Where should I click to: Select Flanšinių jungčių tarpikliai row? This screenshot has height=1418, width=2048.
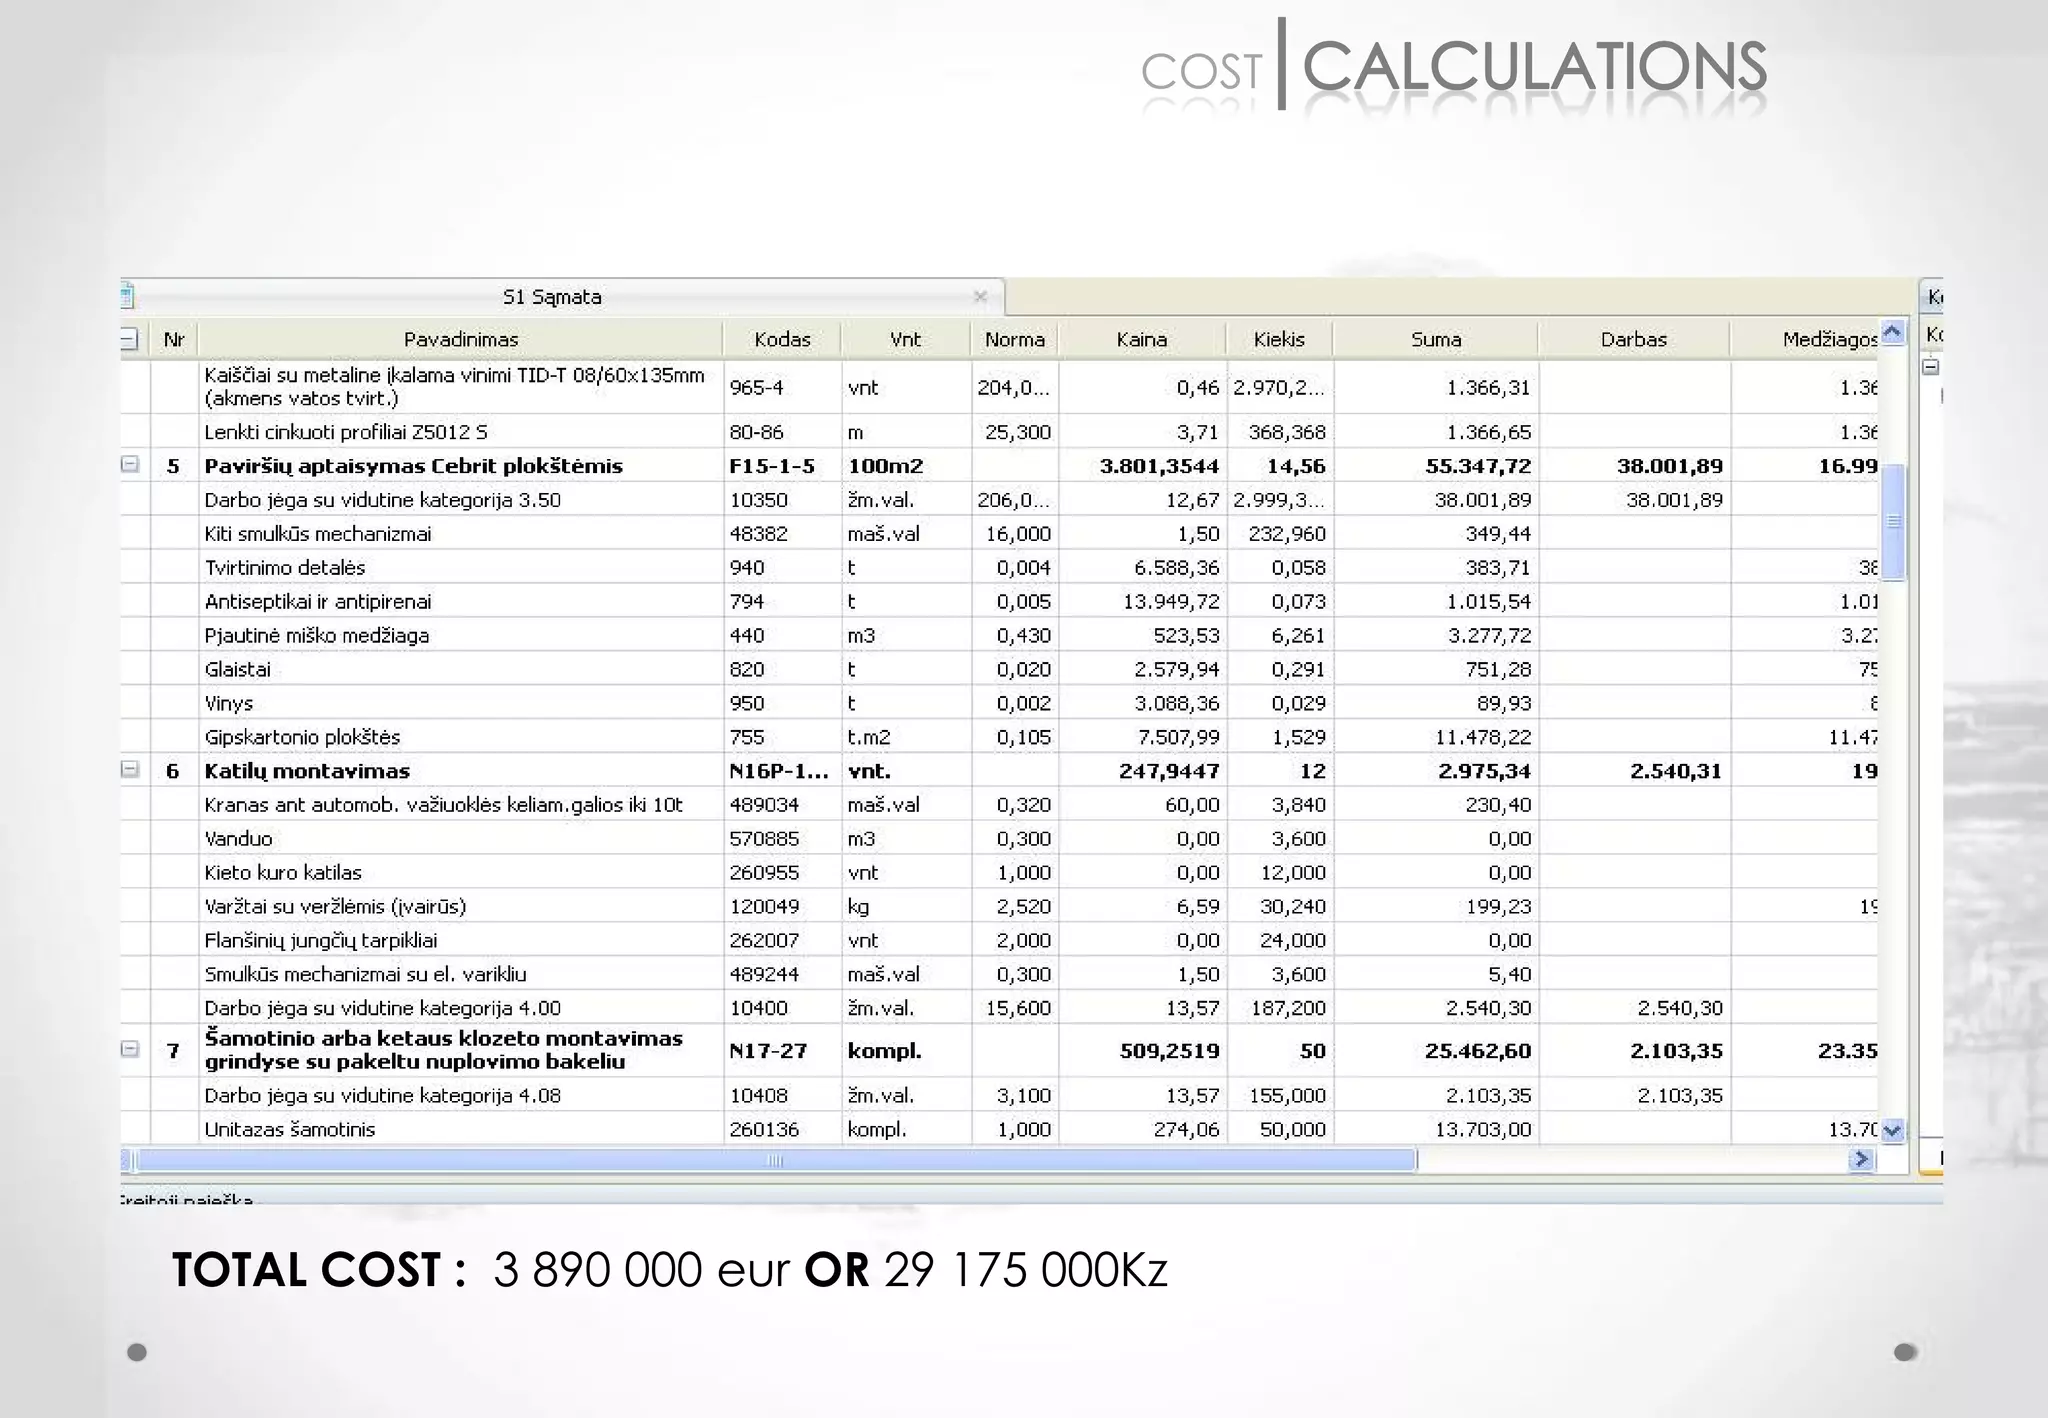click(1000, 941)
